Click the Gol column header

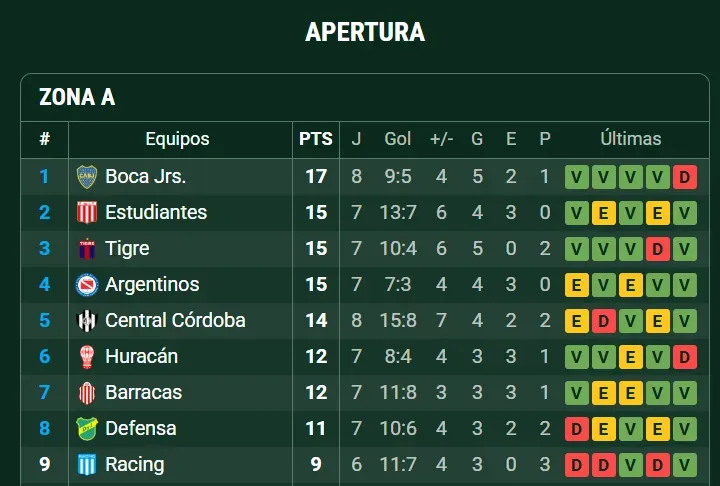point(398,140)
